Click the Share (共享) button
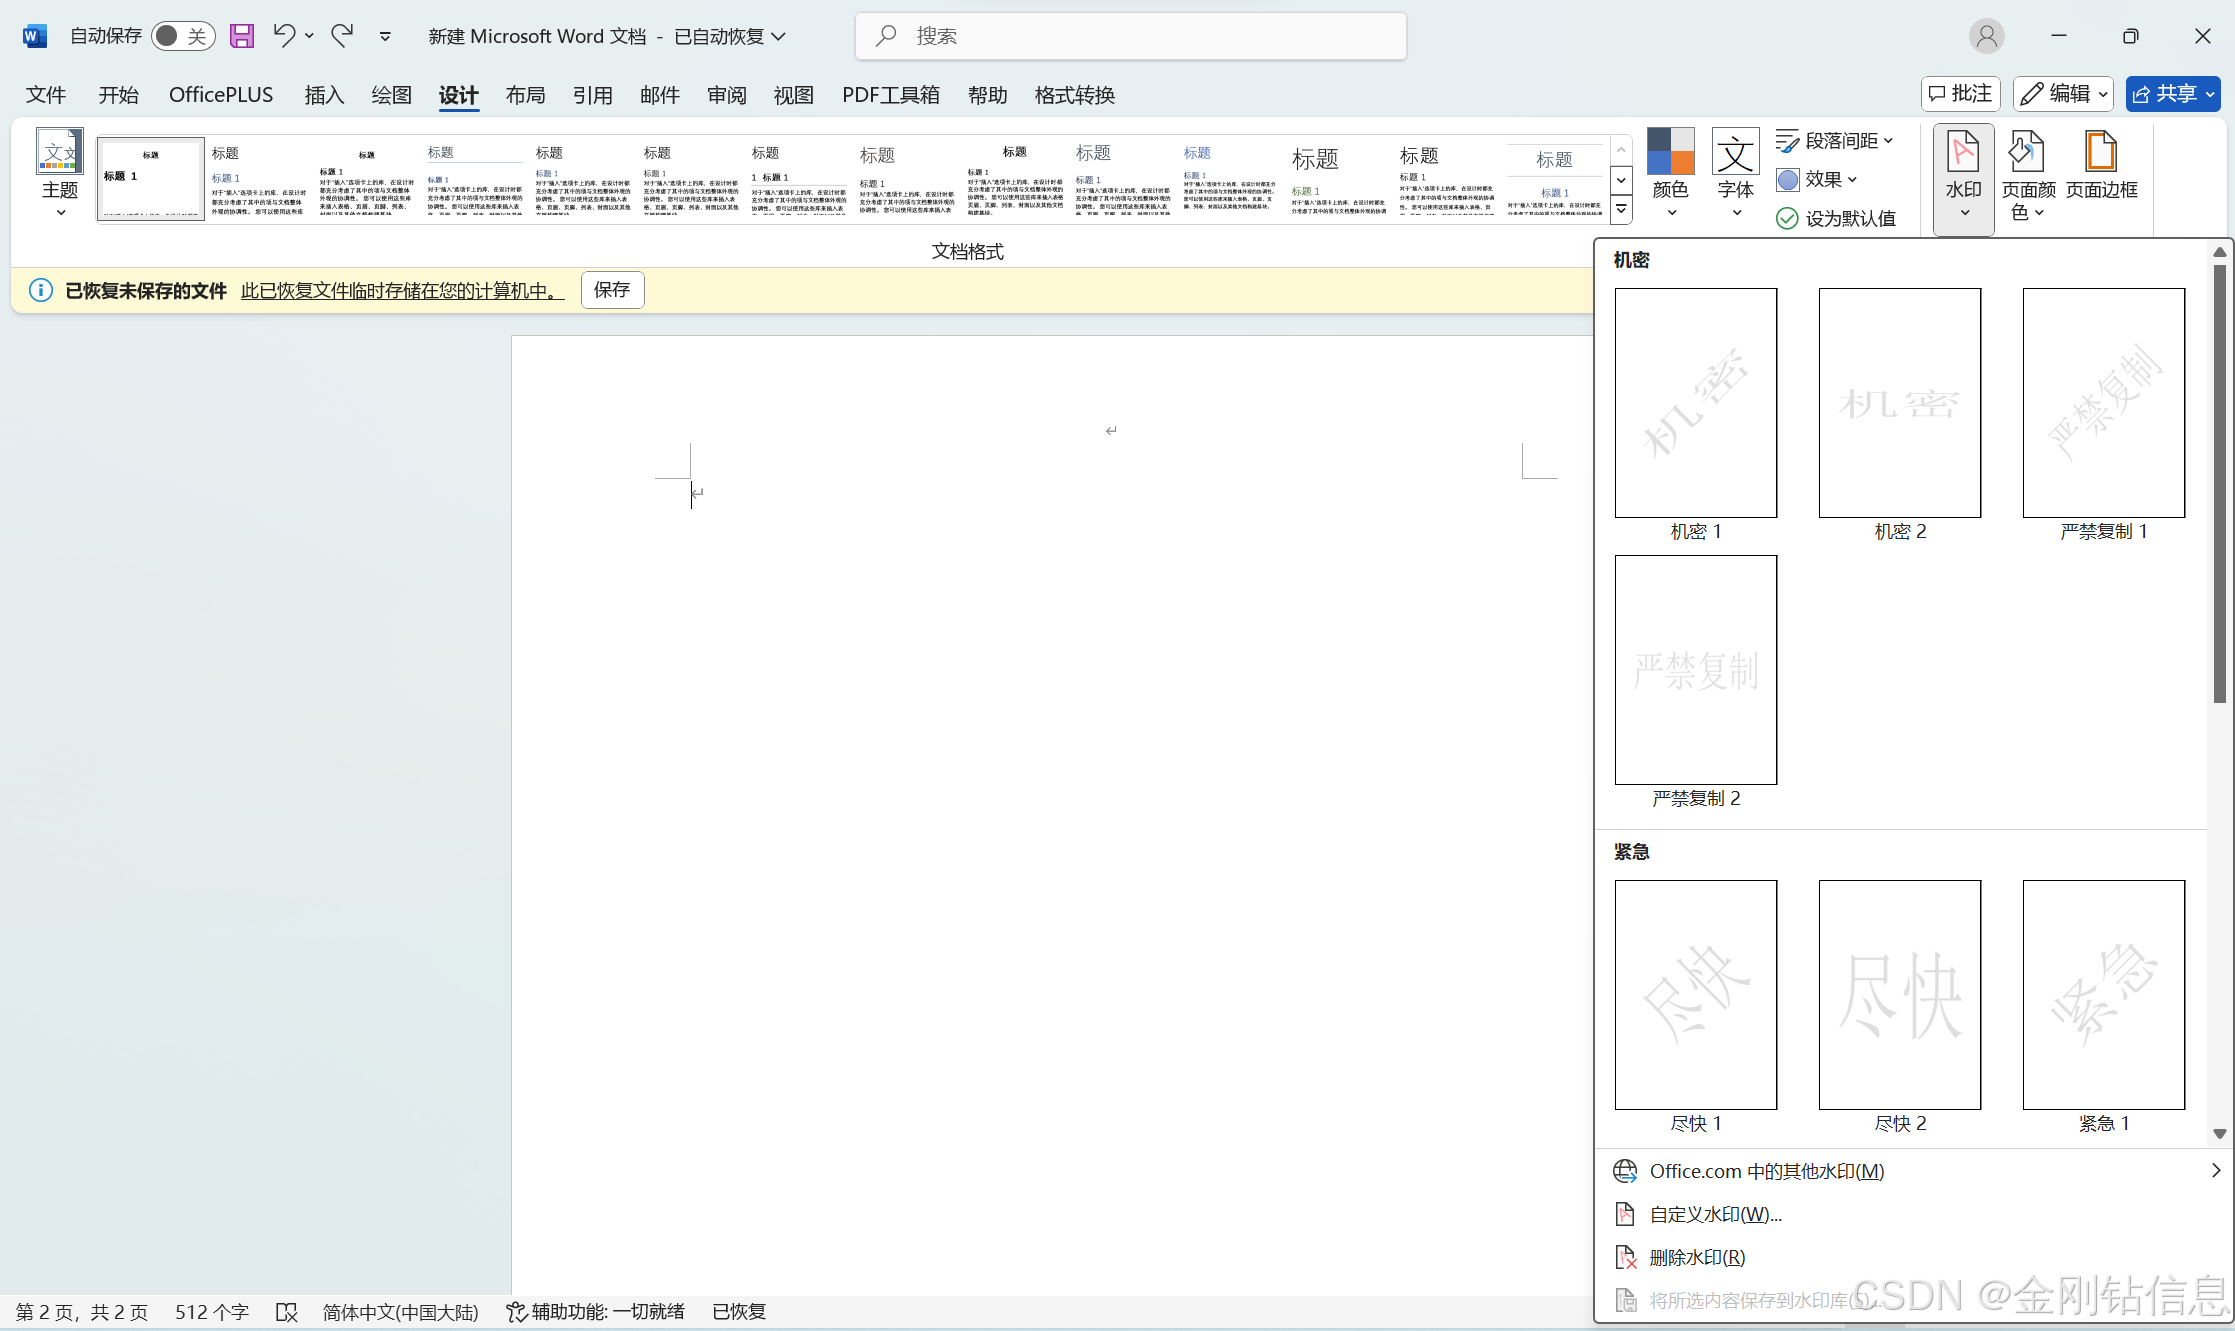Screen dimensions: 2235x1331 click(x=2164, y=94)
